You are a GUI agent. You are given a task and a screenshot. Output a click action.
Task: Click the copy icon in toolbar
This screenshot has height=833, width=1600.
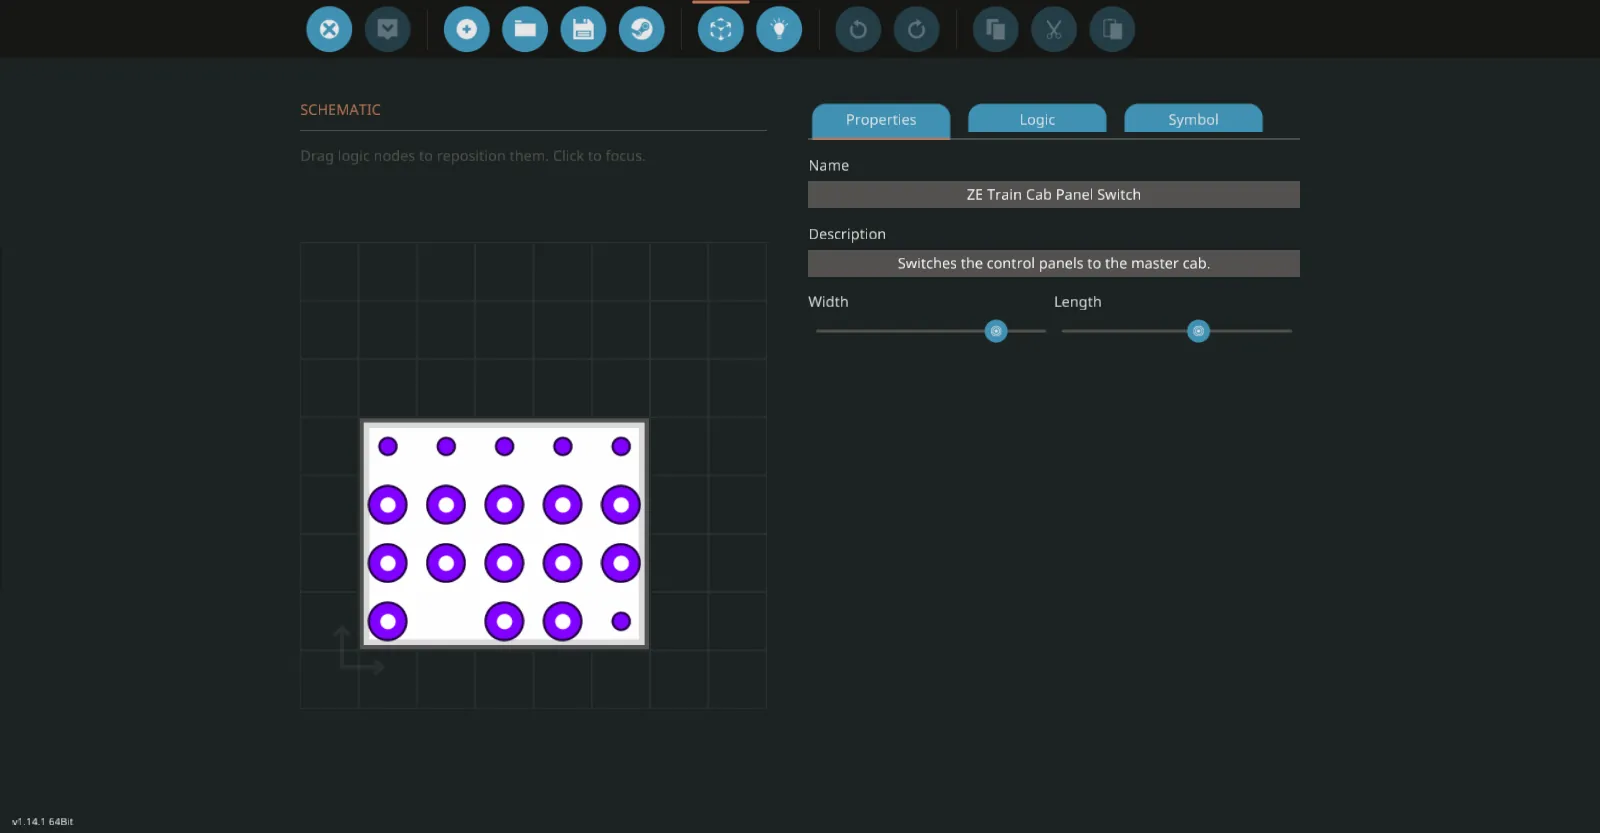995,30
